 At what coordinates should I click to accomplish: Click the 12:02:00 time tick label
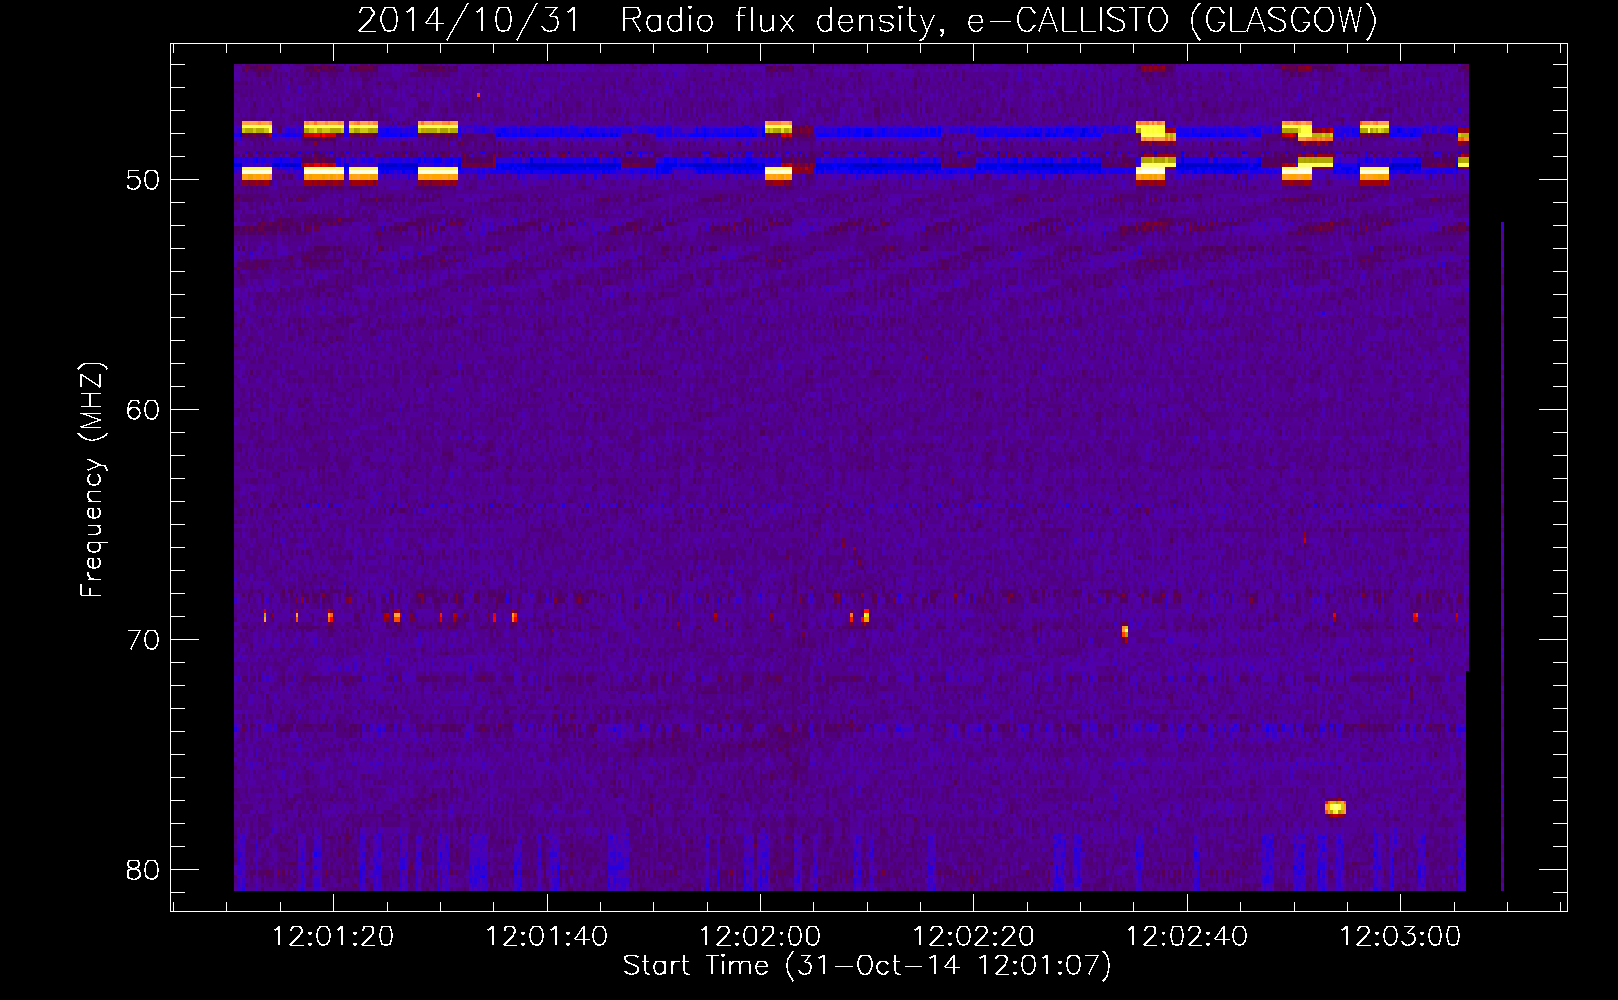tap(760, 937)
